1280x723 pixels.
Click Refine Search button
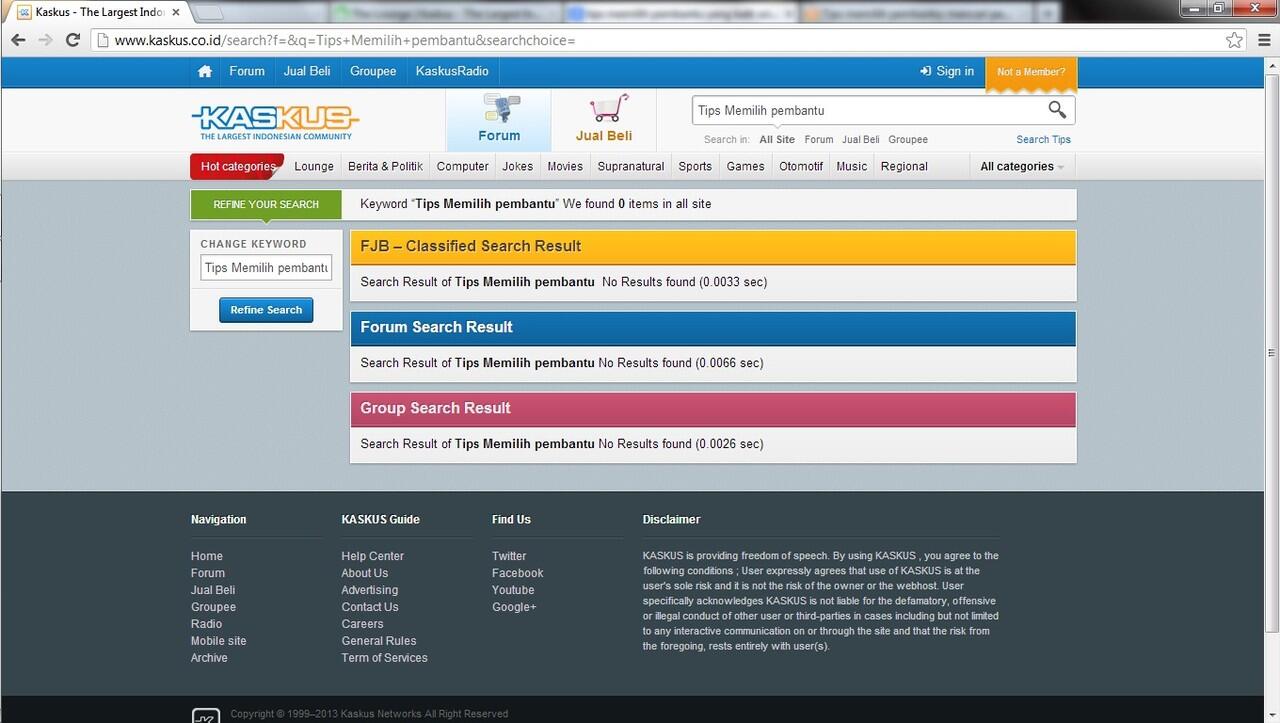click(x=266, y=310)
